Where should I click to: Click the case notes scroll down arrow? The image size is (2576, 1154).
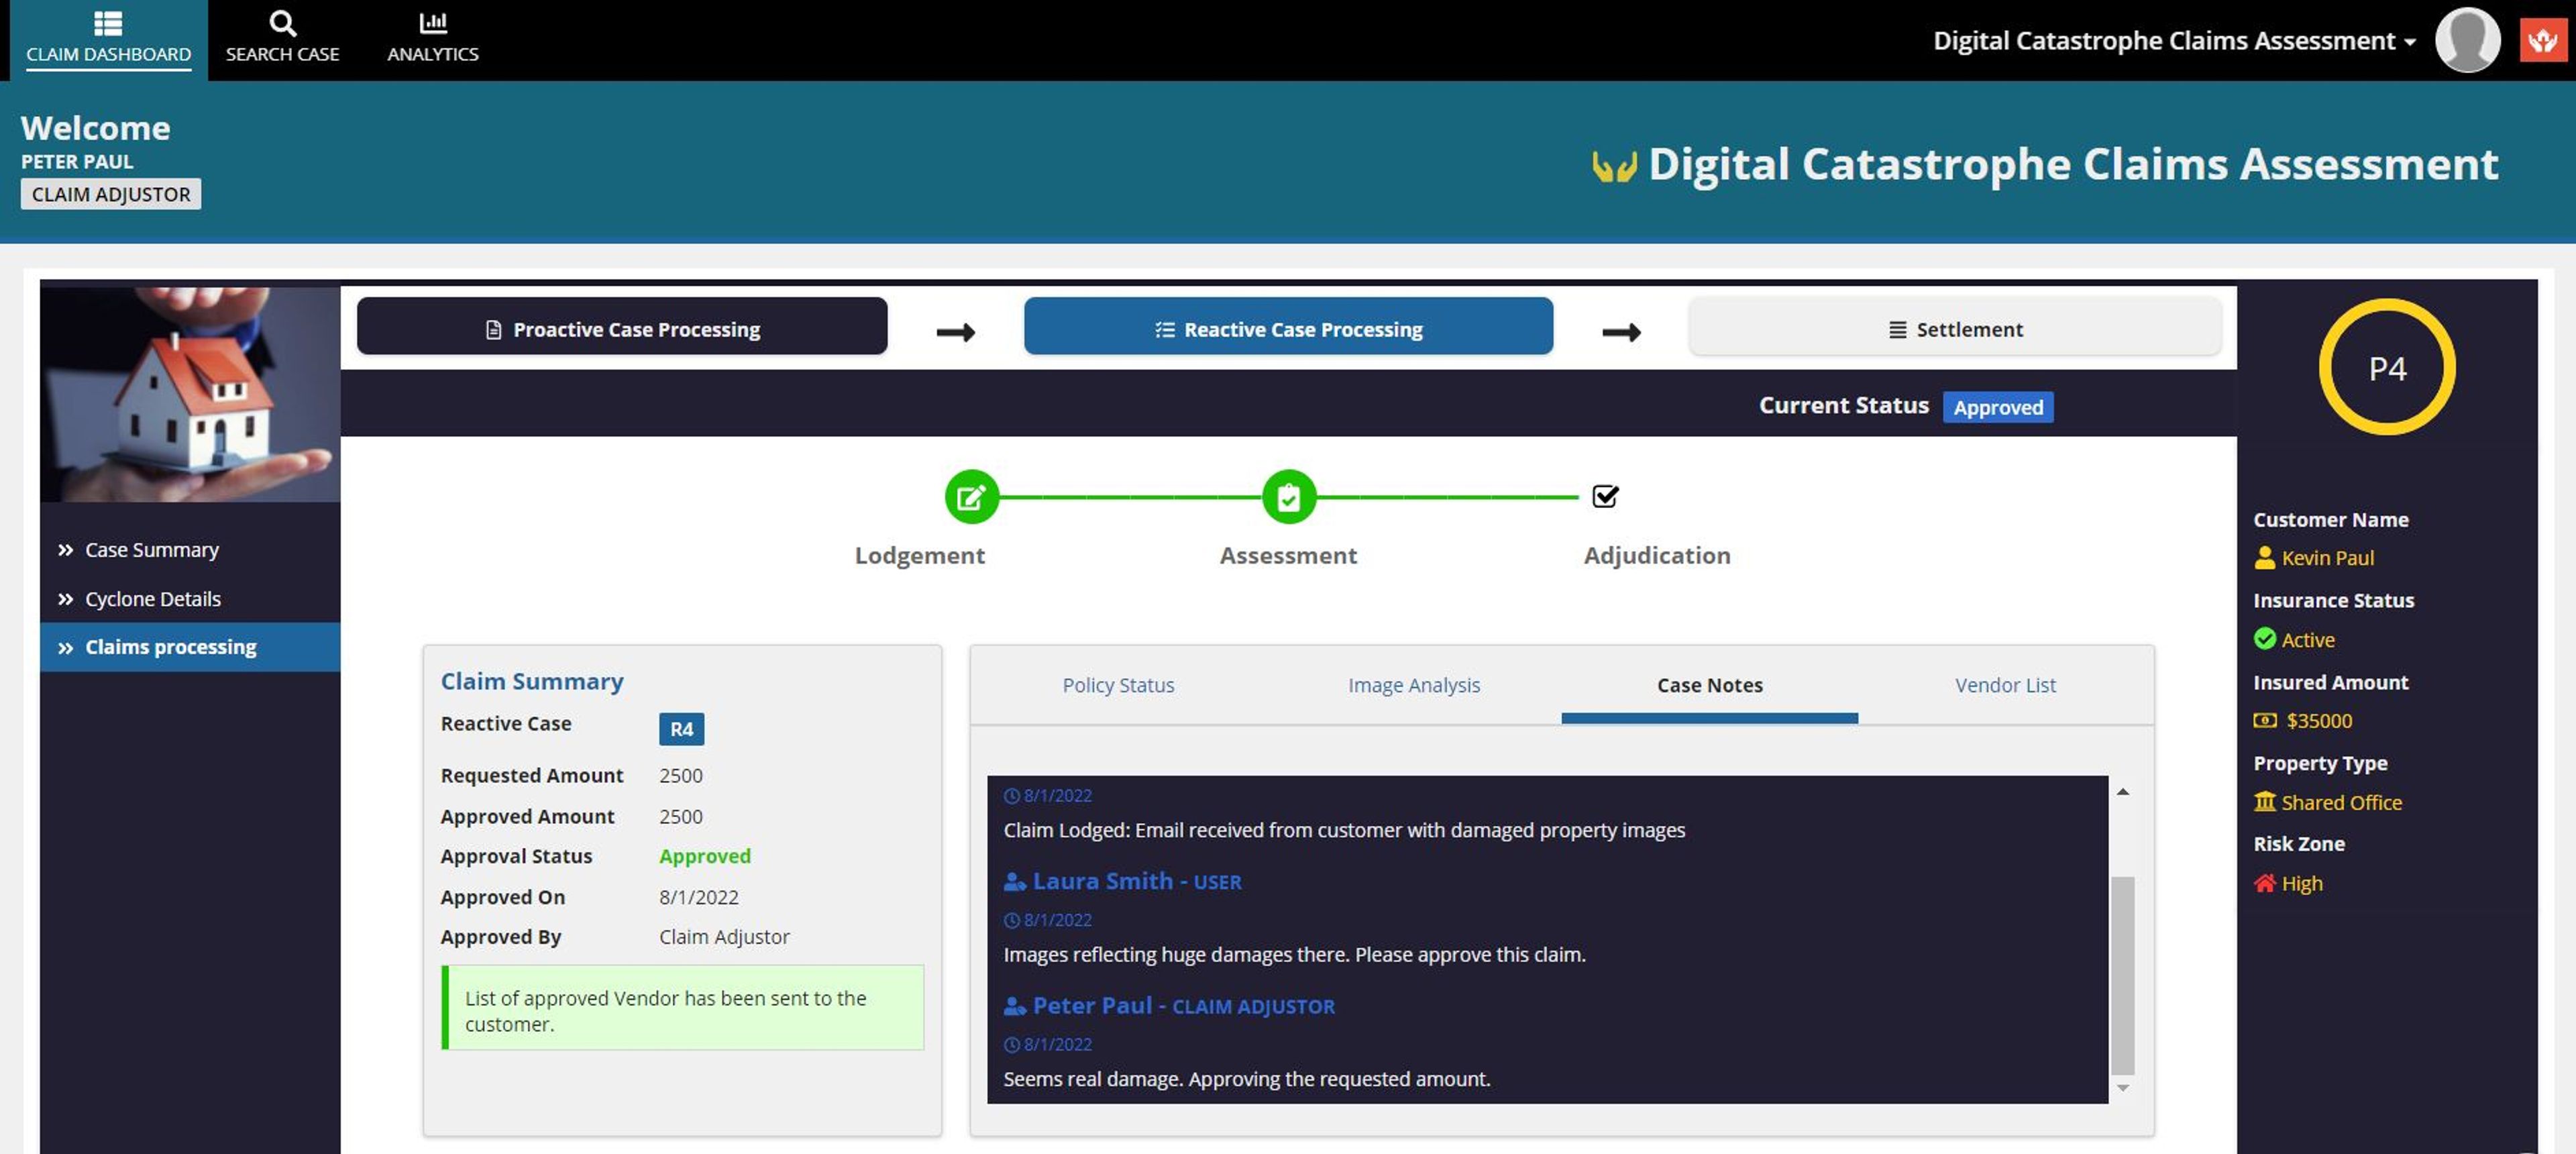2122,1088
